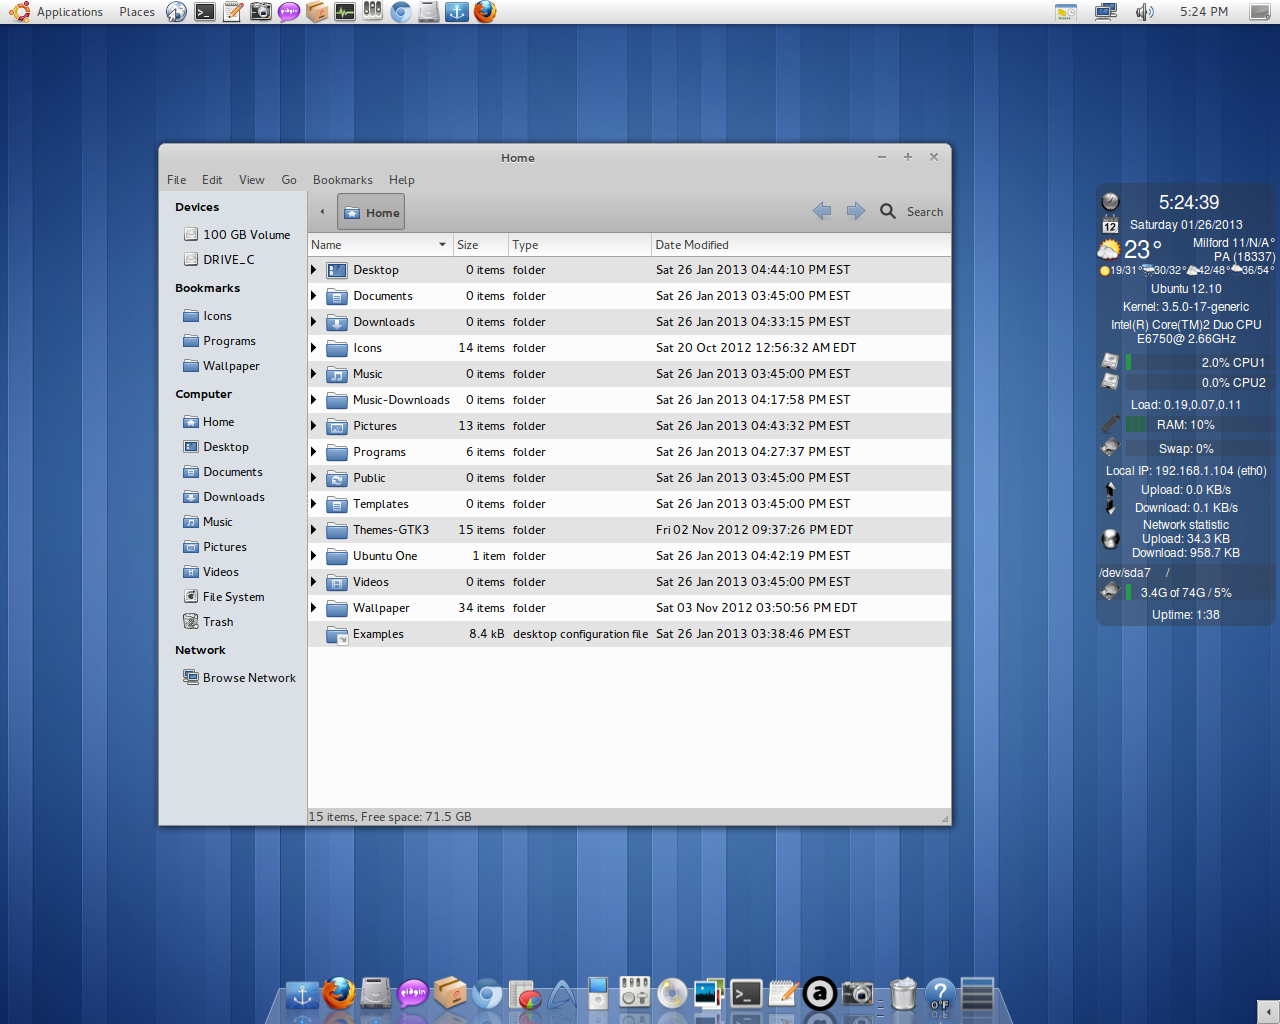Open the 100 GB Volume device
The width and height of the screenshot is (1280, 1024).
(237, 235)
